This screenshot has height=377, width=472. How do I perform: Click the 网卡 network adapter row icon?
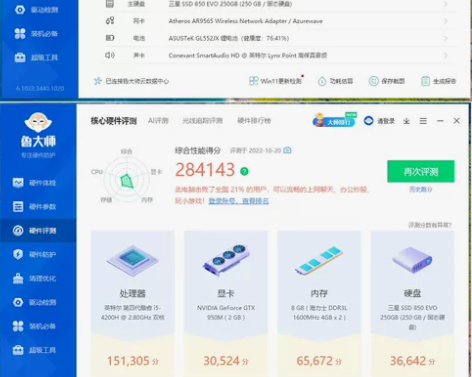click(110, 21)
